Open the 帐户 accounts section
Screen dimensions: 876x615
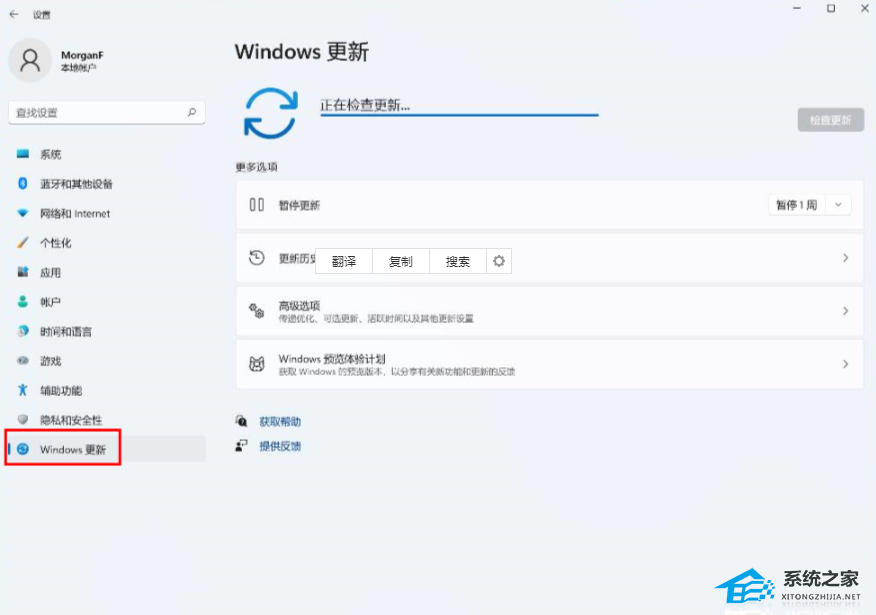click(x=106, y=302)
